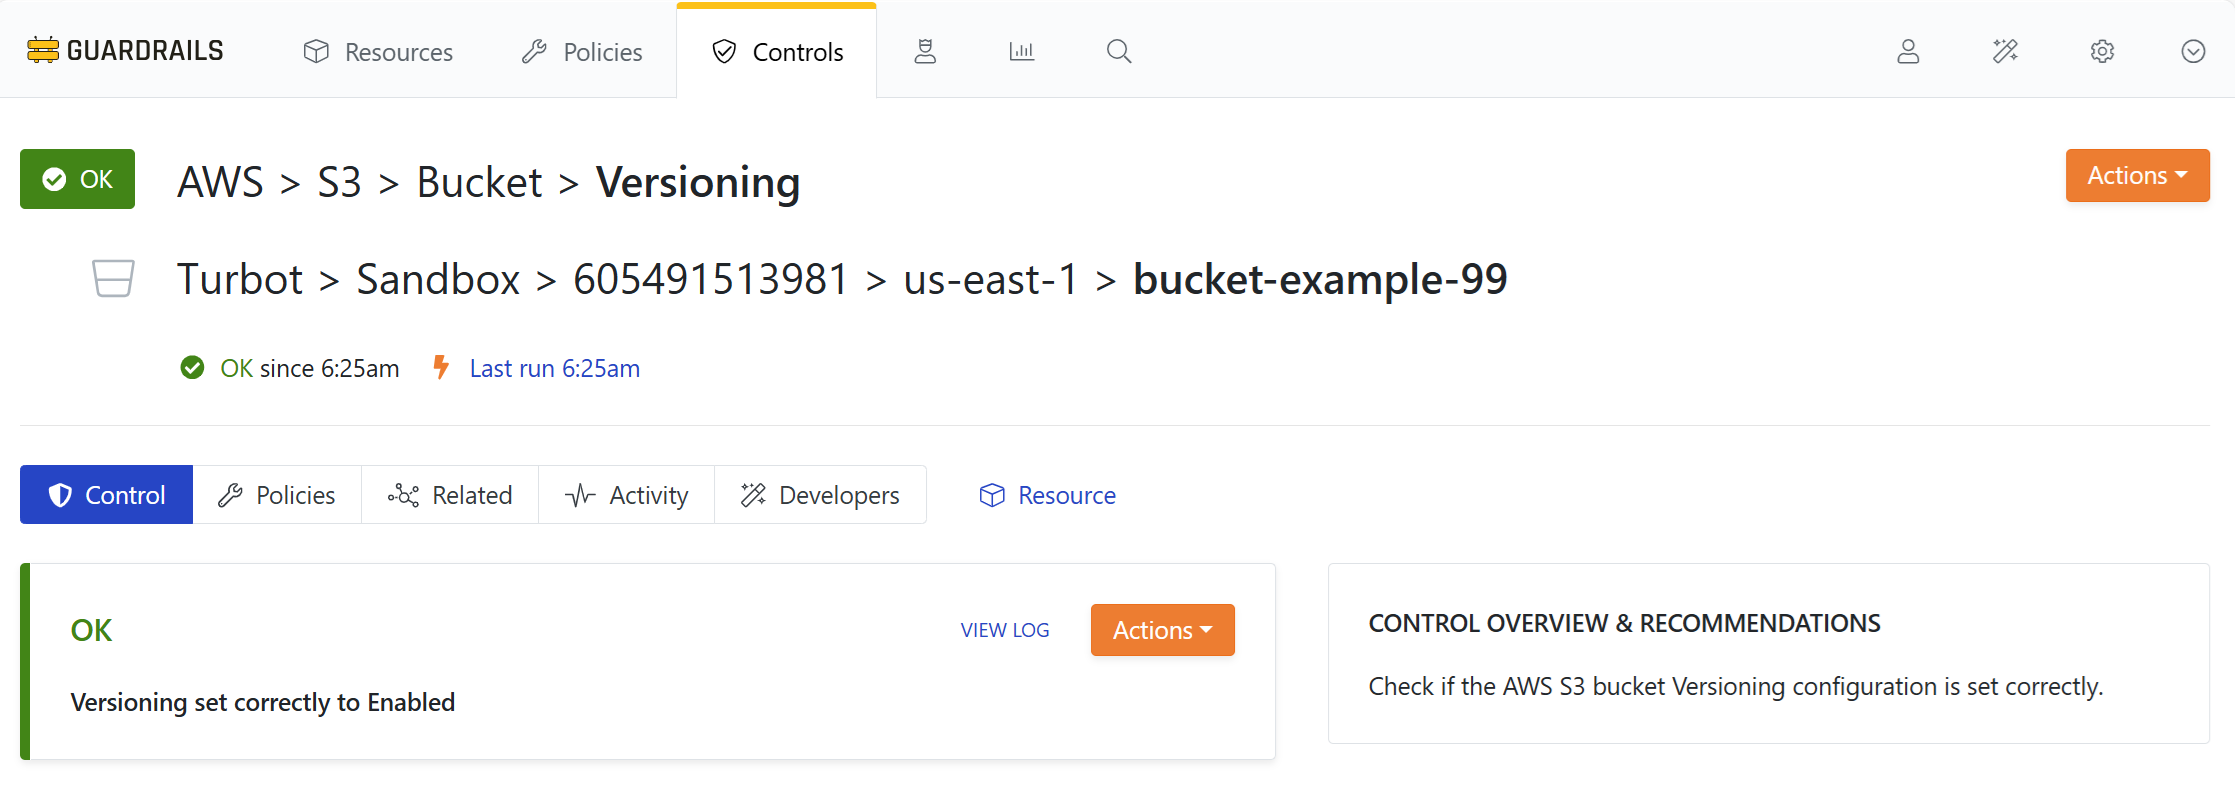2235x792 pixels.
Task: Click the green OK status badge
Action: click(77, 179)
